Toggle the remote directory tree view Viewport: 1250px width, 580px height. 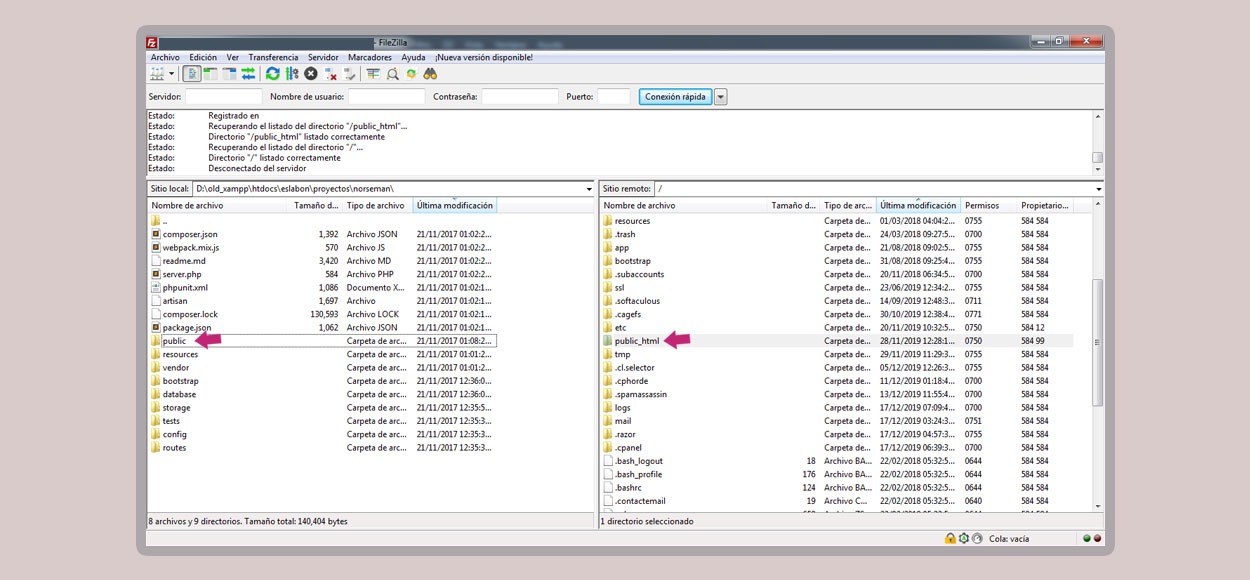230,74
